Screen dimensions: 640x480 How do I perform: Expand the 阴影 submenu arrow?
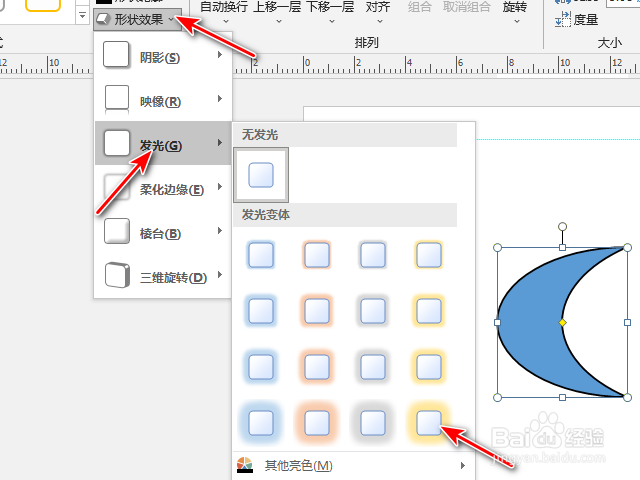click(x=220, y=55)
